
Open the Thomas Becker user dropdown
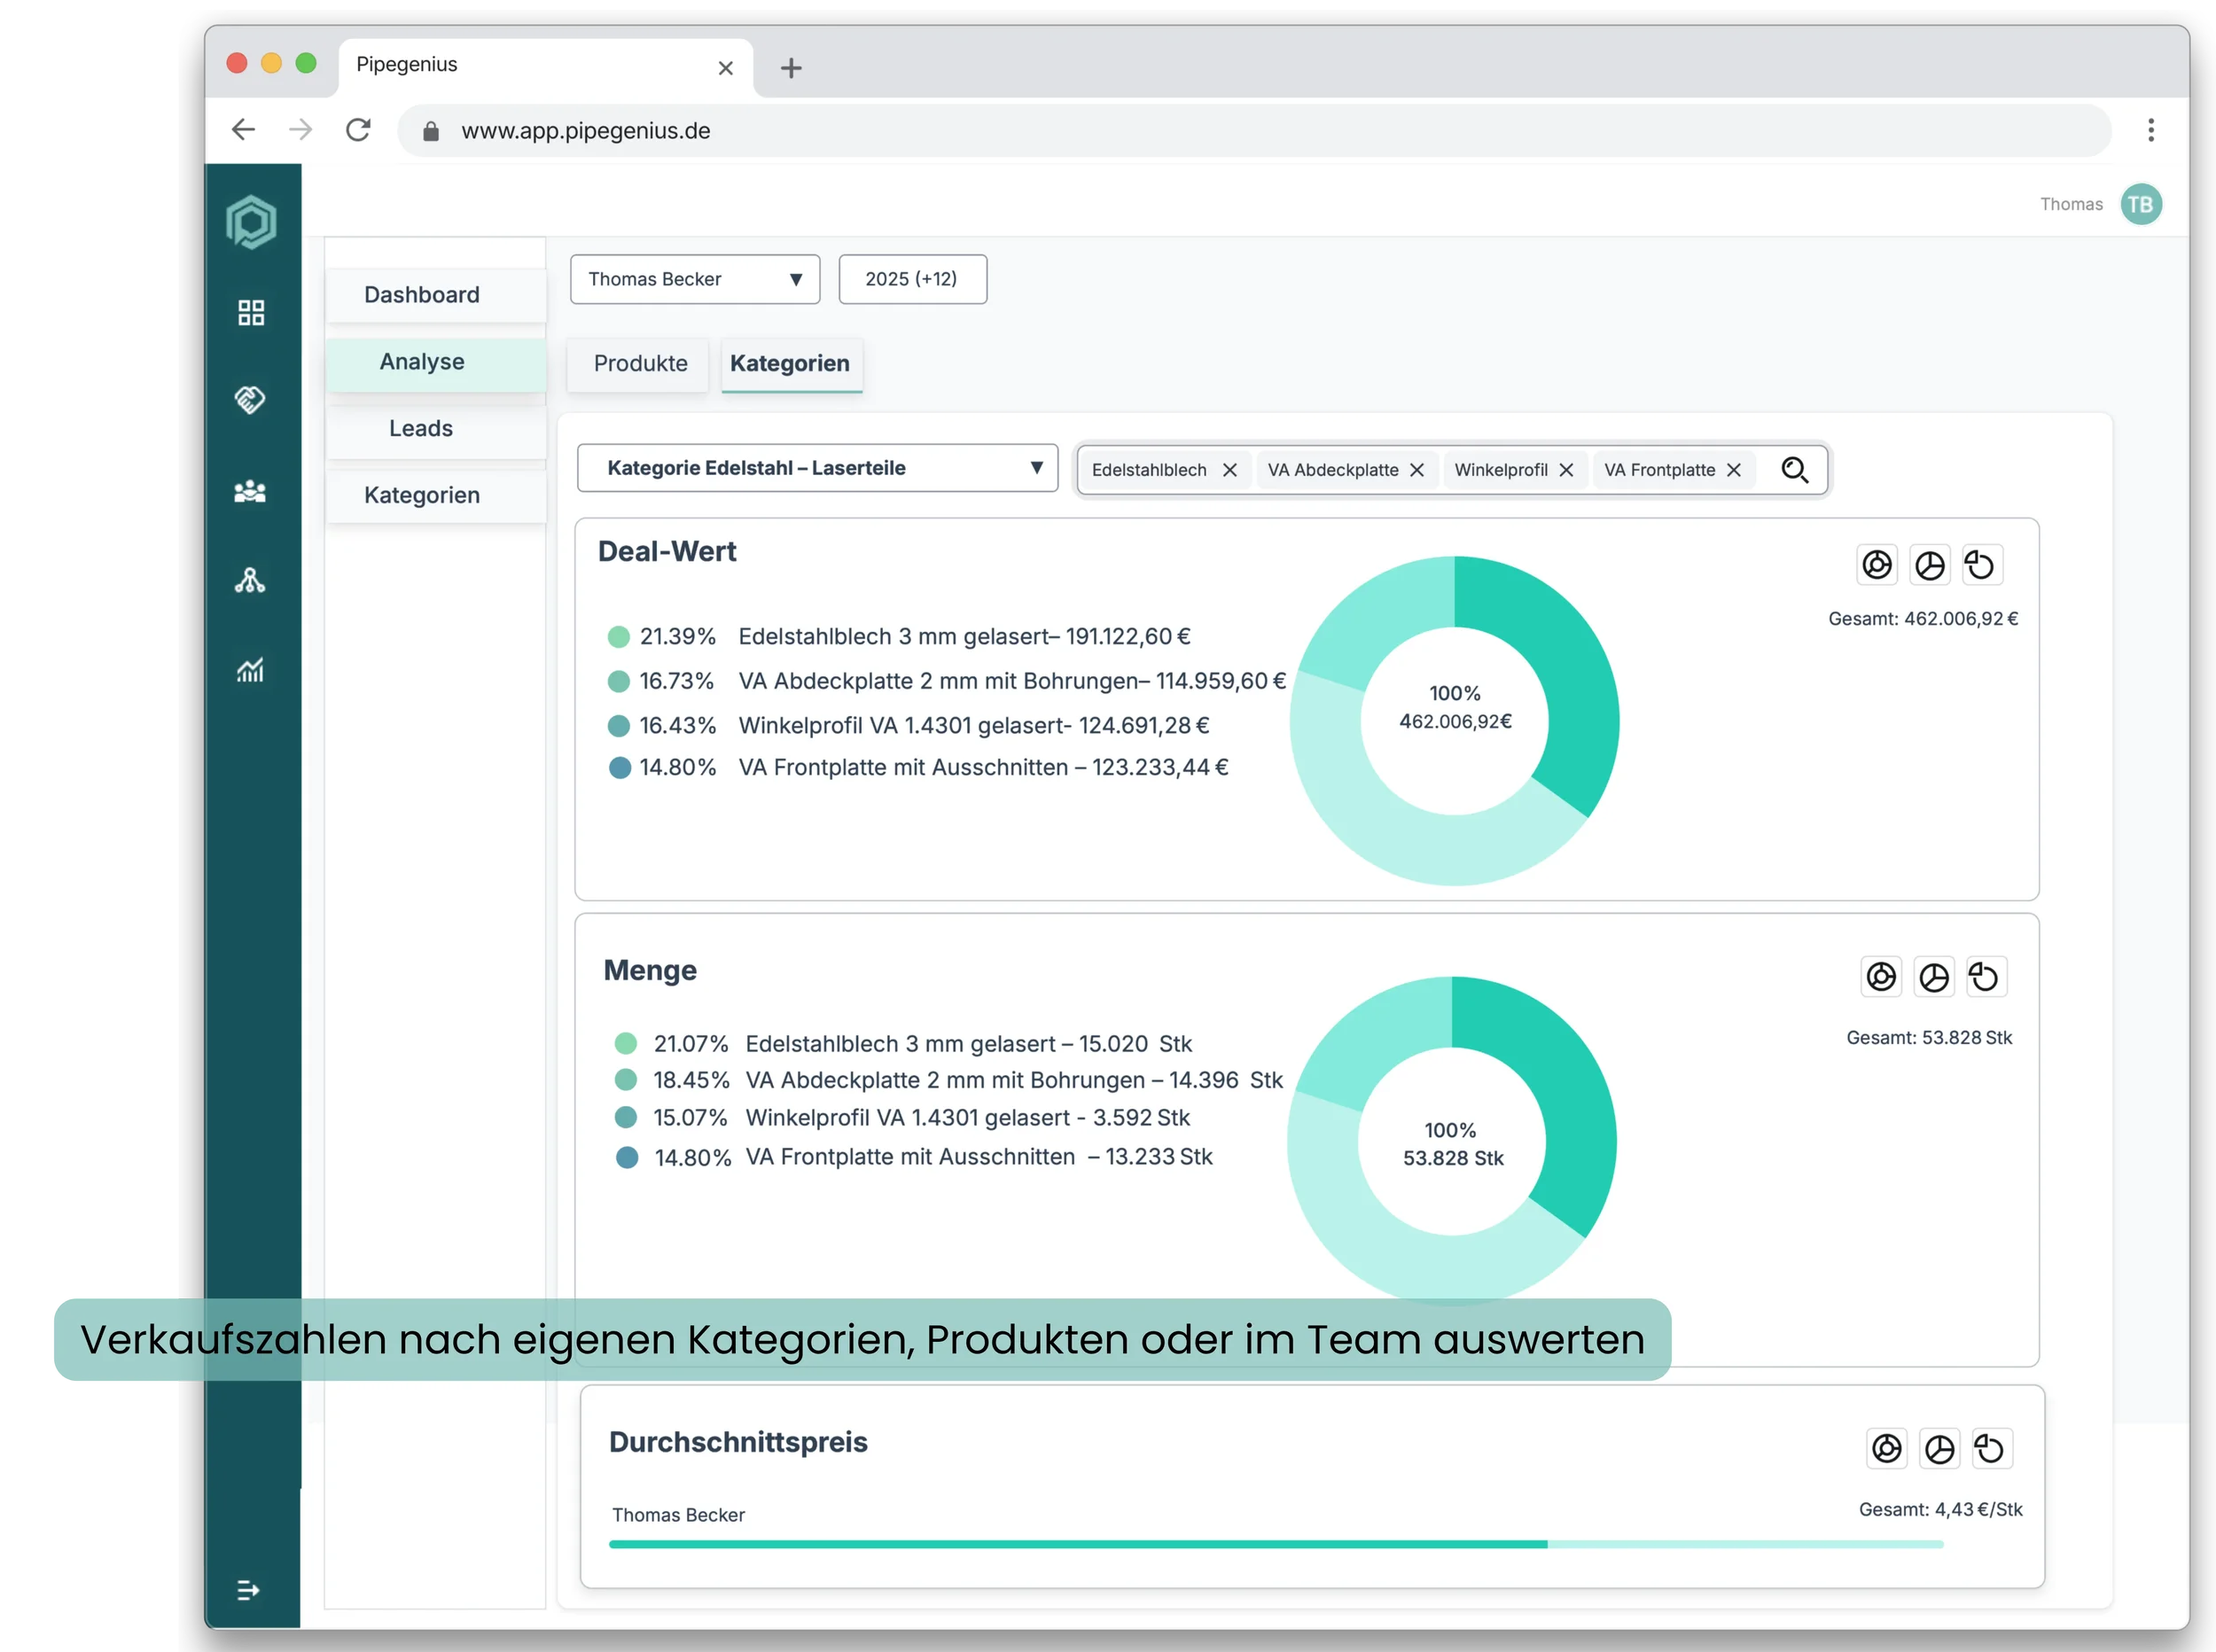[x=695, y=279]
